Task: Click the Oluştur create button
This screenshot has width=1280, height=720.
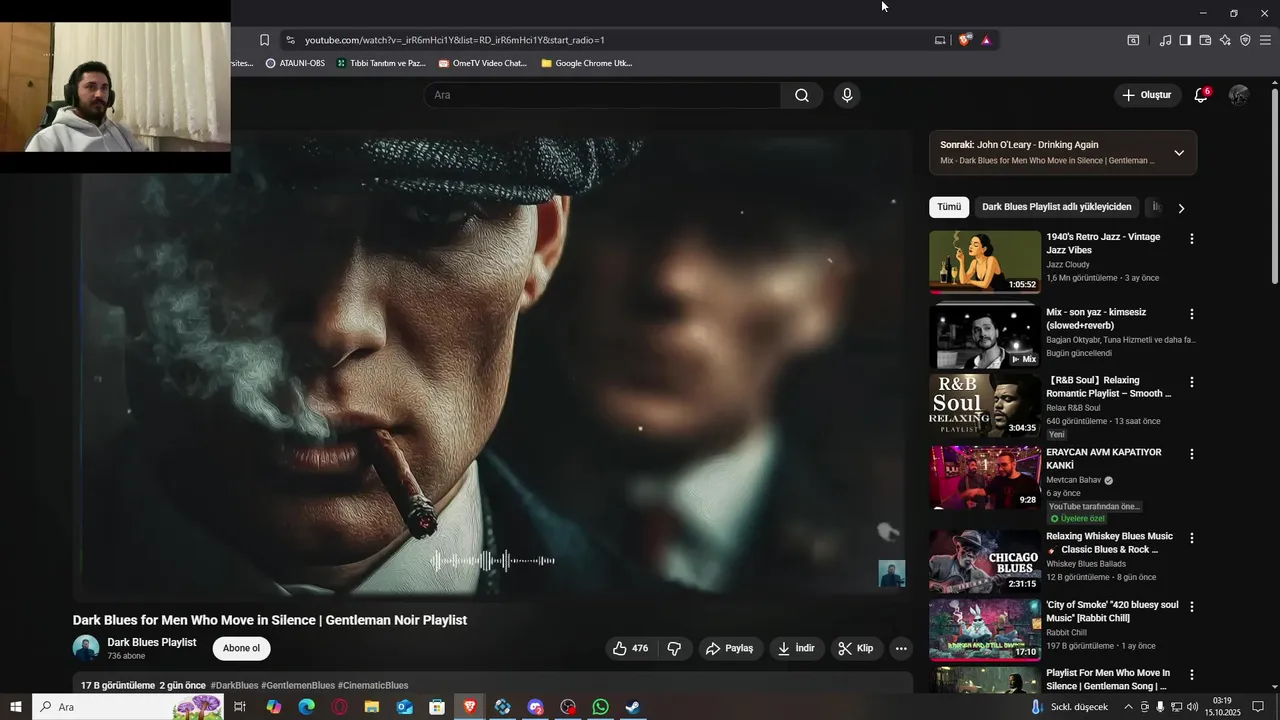Action: click(1146, 95)
